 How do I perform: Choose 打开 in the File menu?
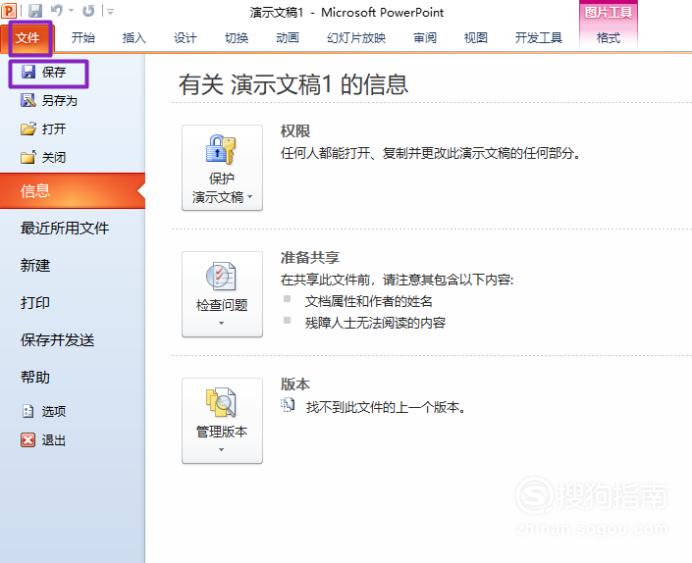43,129
